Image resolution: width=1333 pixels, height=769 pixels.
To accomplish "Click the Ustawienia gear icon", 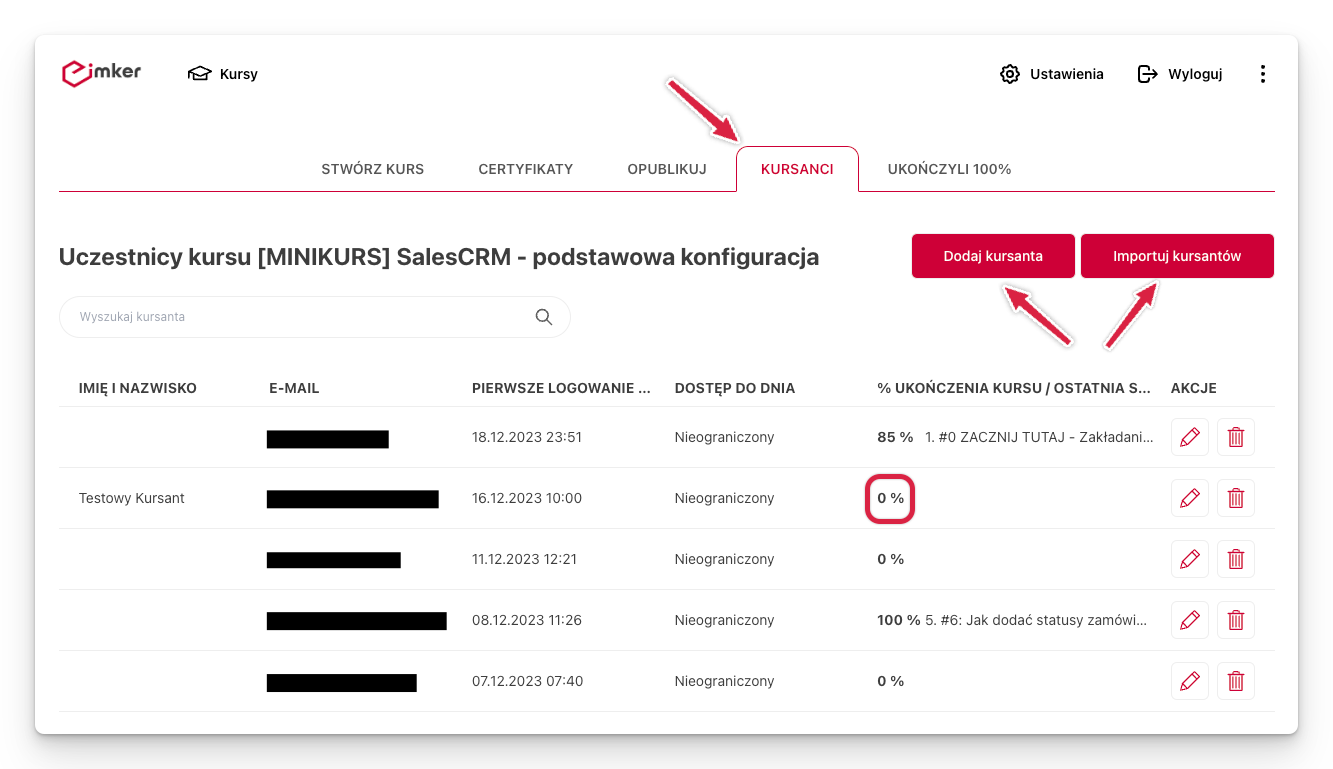I will click(x=1012, y=73).
